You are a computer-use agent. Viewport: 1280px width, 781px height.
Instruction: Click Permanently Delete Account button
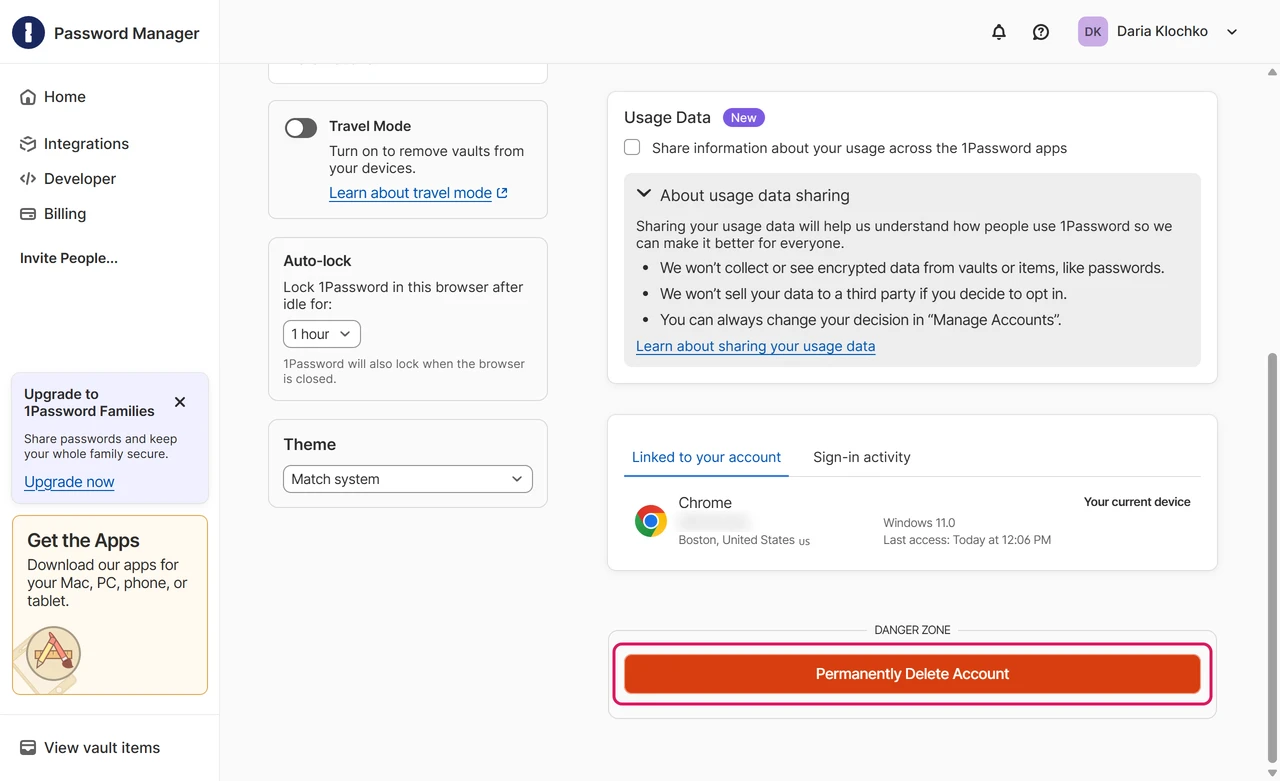[x=912, y=674]
